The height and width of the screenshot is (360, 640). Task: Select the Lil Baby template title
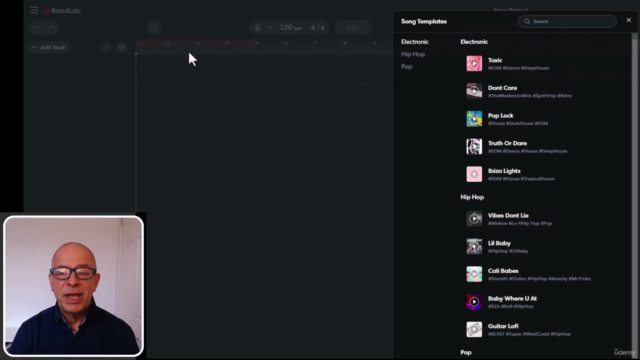coord(499,243)
